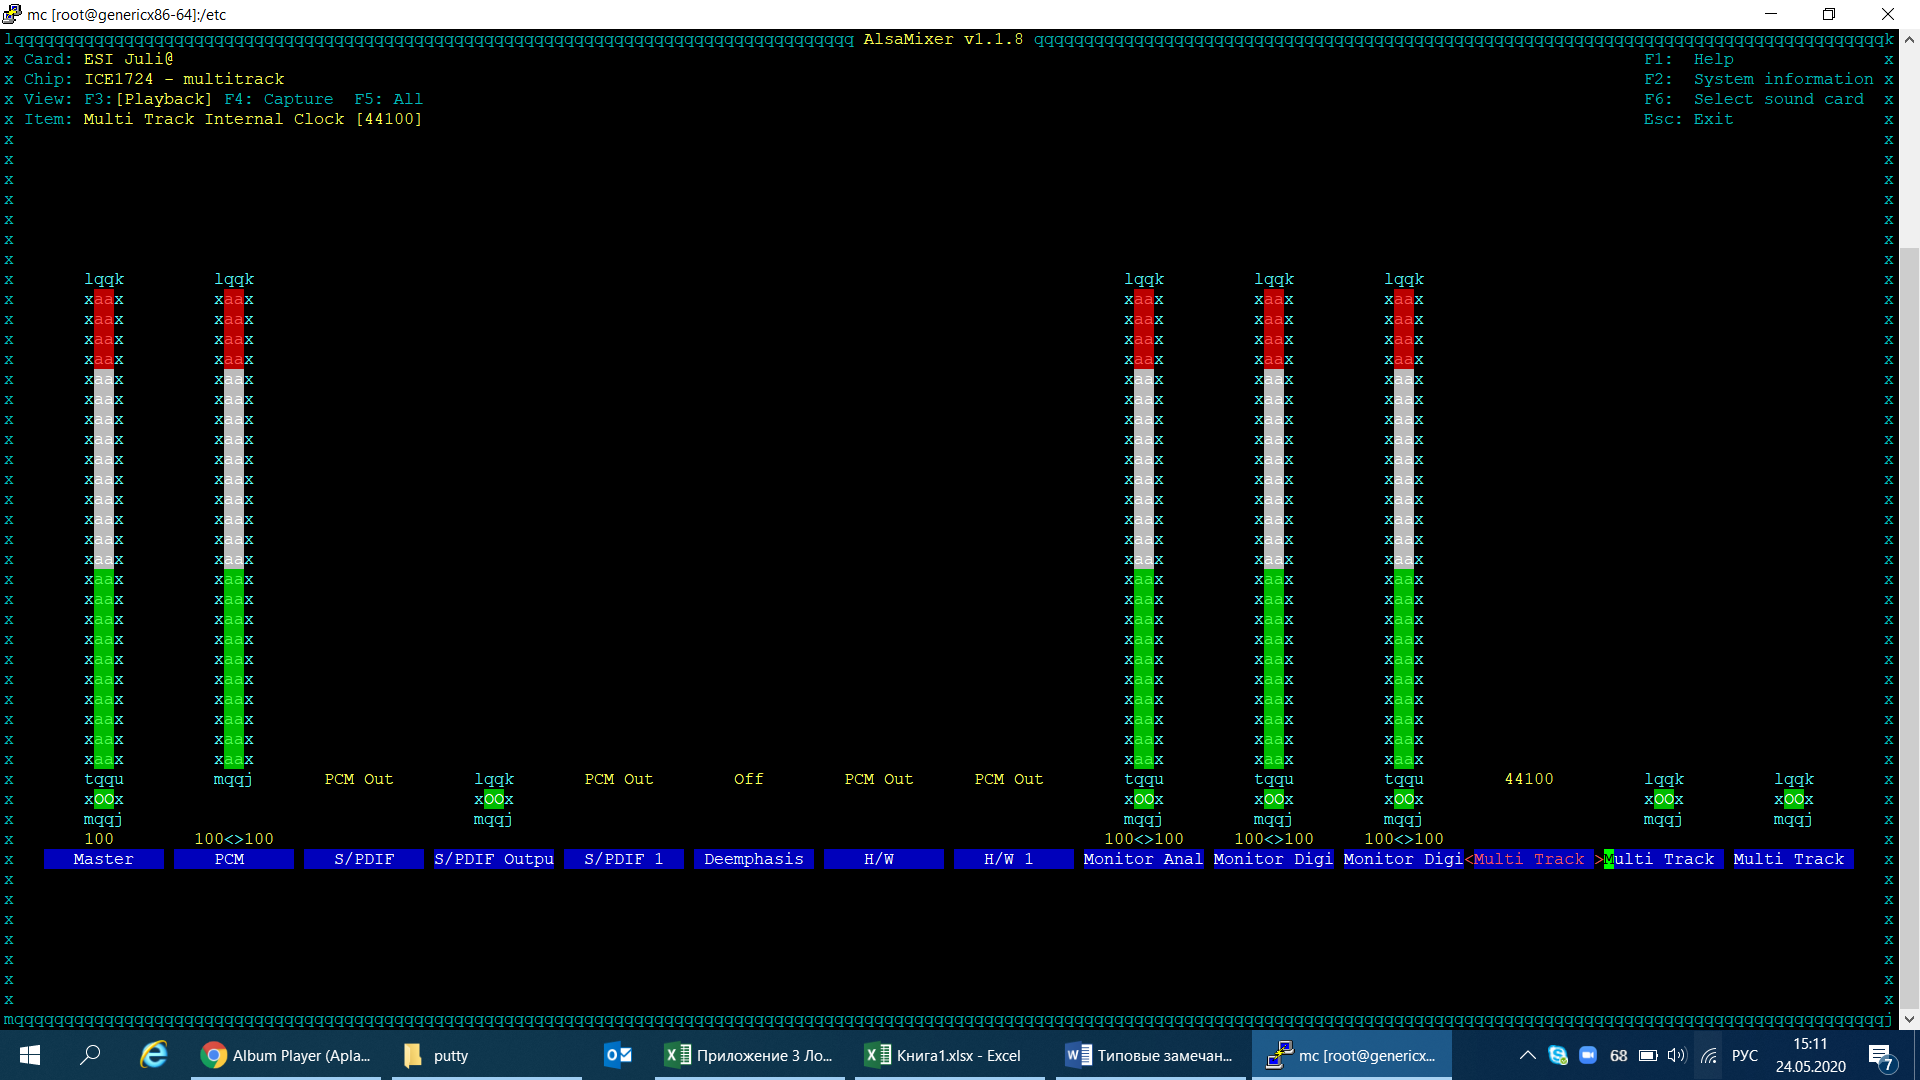Show hidden tray icons chevron
Image resolution: width=1920 pixels, height=1080 pixels.
(1527, 1055)
